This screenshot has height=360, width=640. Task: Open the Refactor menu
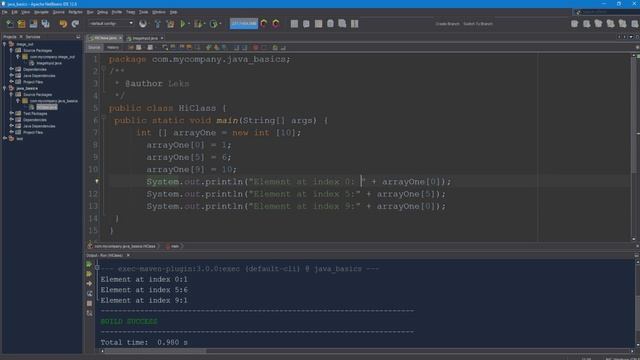[76, 12]
